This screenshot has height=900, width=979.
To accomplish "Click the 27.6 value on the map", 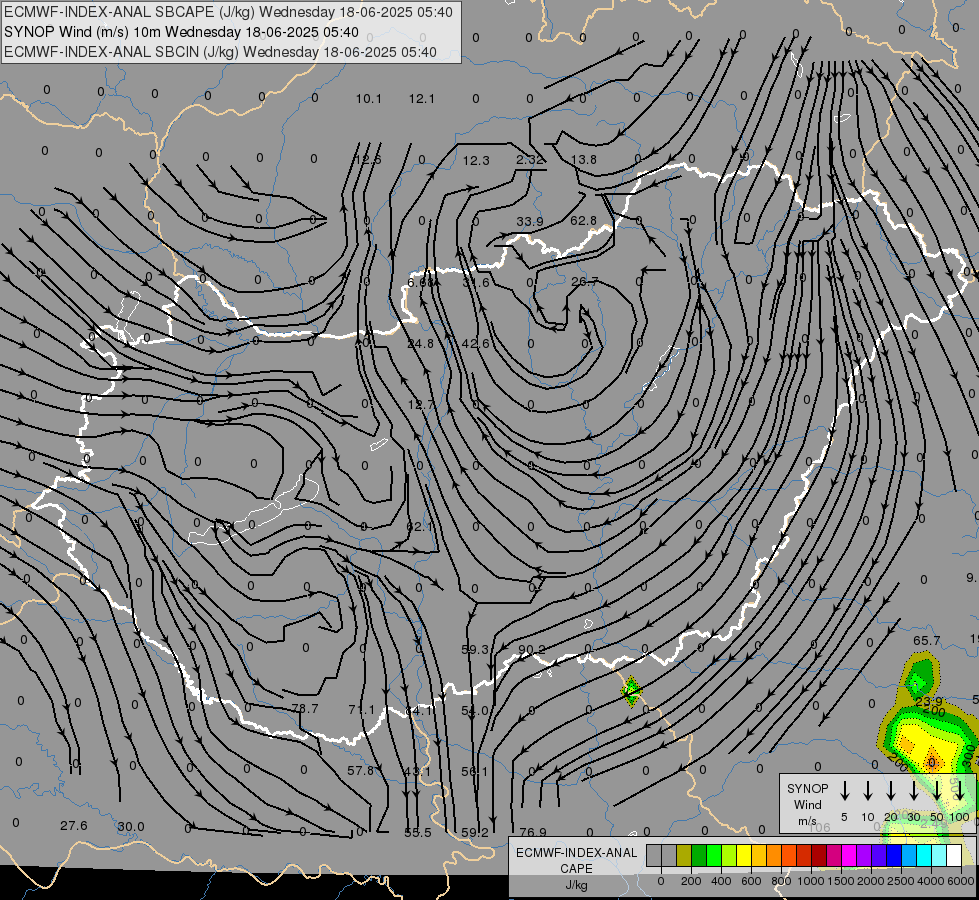I will point(74,826).
